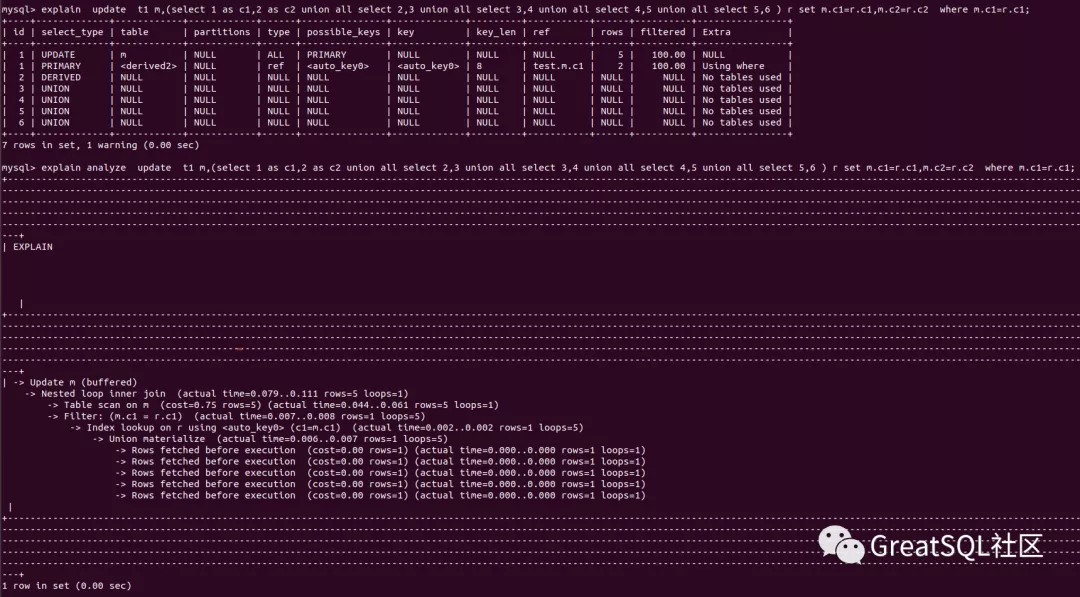1080x597 pixels.
Task: Click the 'ref' type cell
Action: (x=276, y=66)
